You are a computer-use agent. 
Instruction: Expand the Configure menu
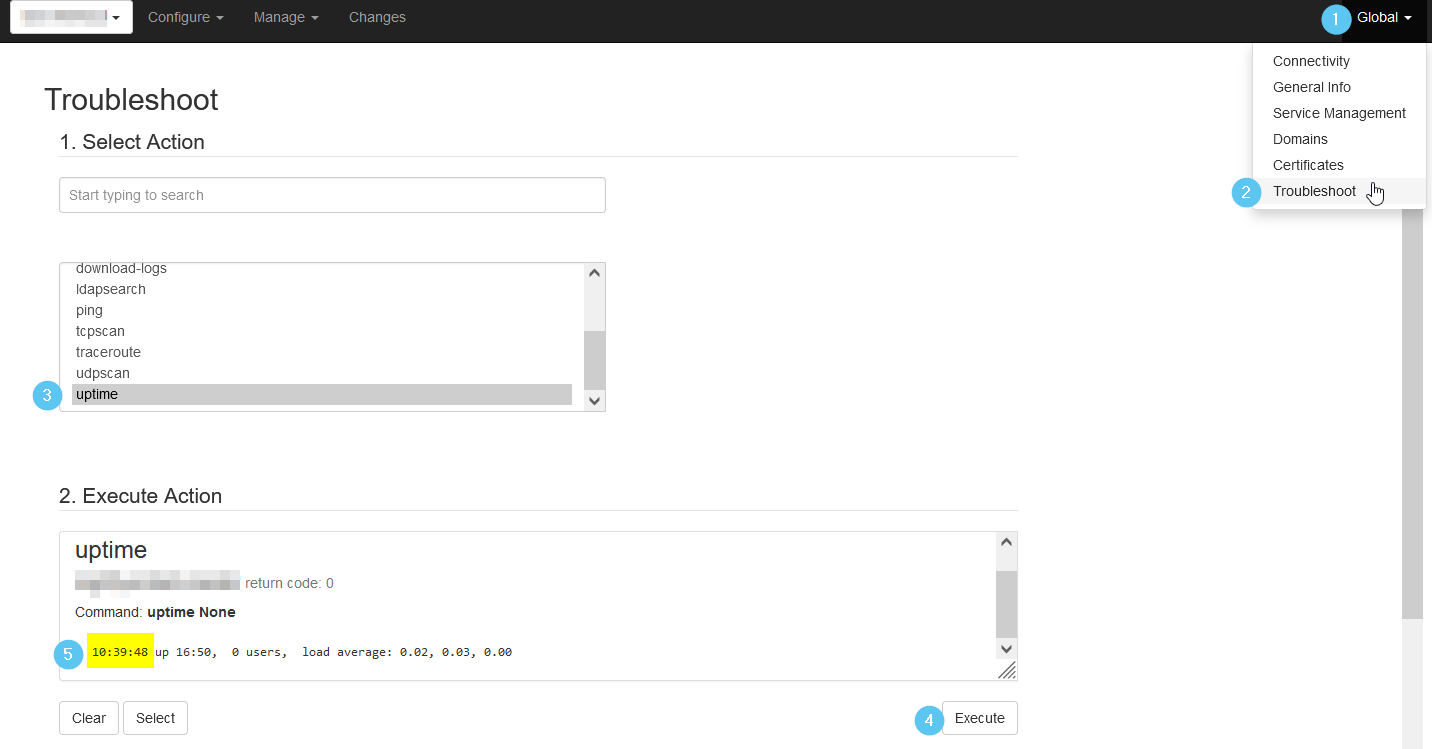[x=185, y=17]
